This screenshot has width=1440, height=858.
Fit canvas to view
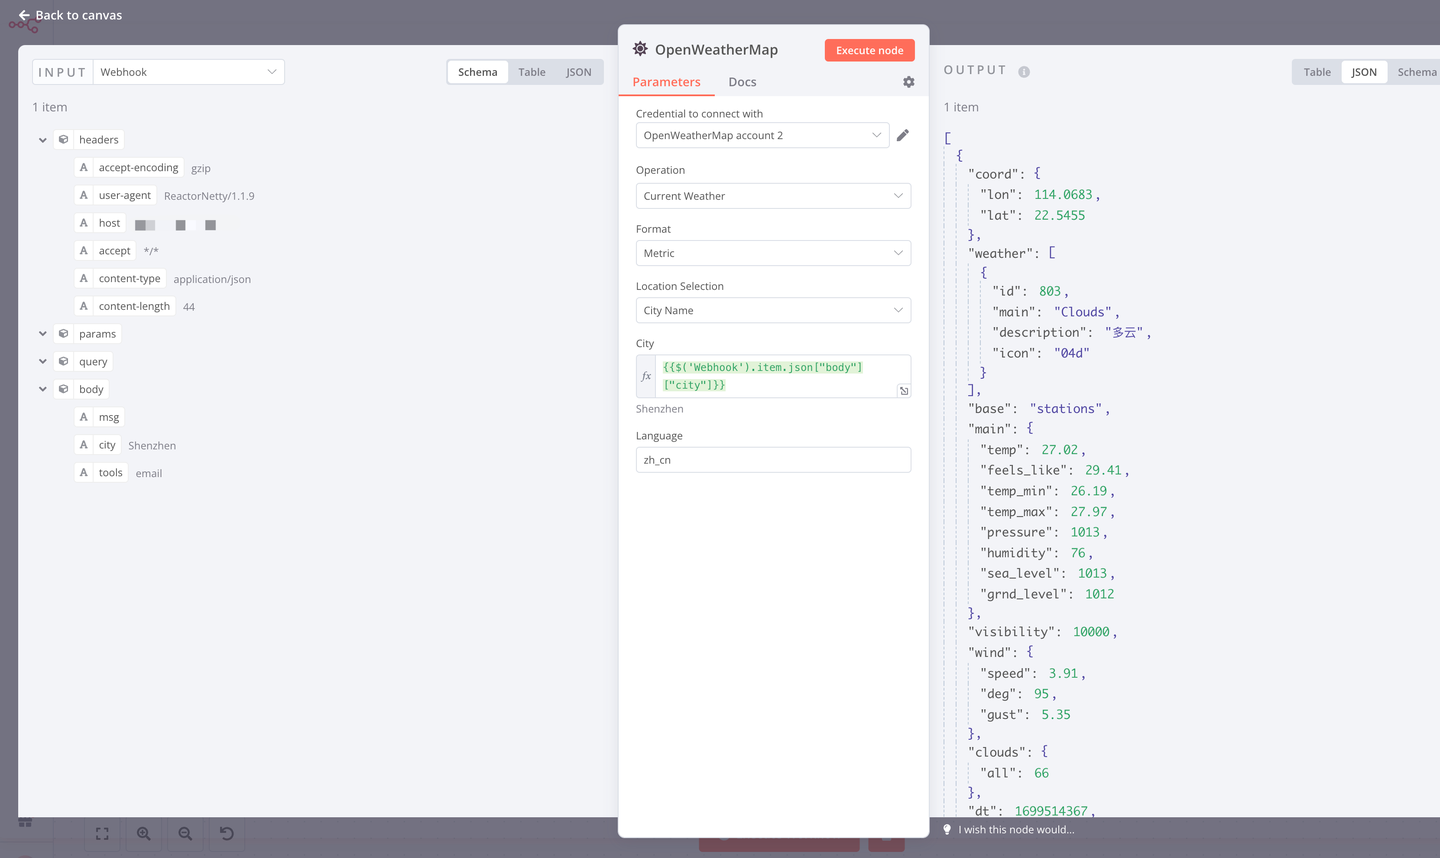(102, 833)
